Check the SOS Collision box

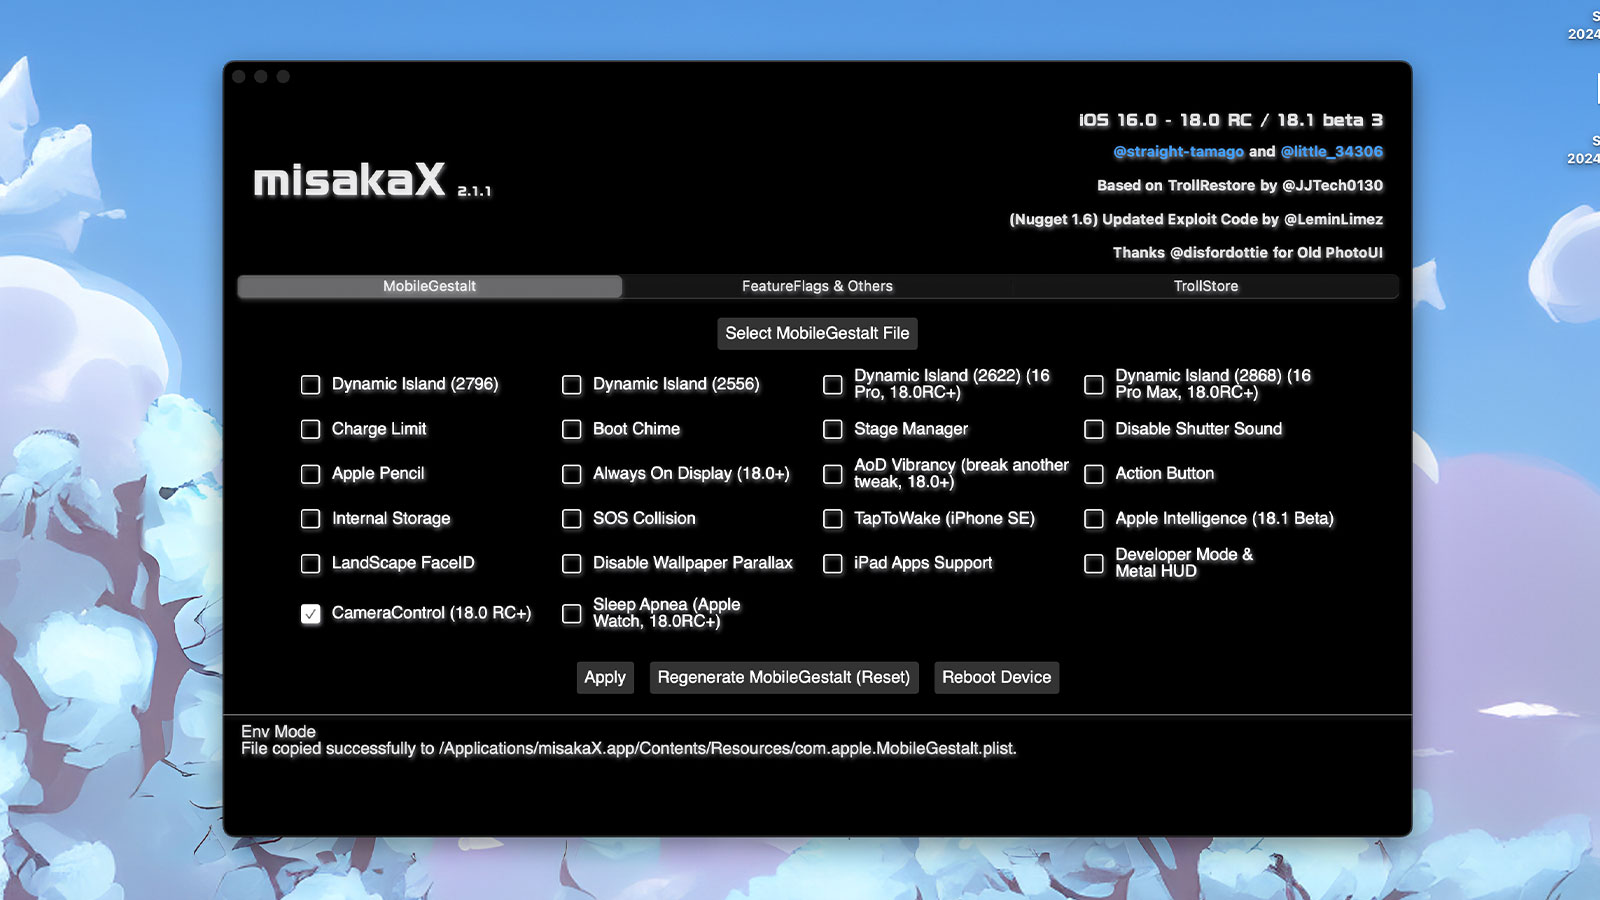tap(572, 519)
